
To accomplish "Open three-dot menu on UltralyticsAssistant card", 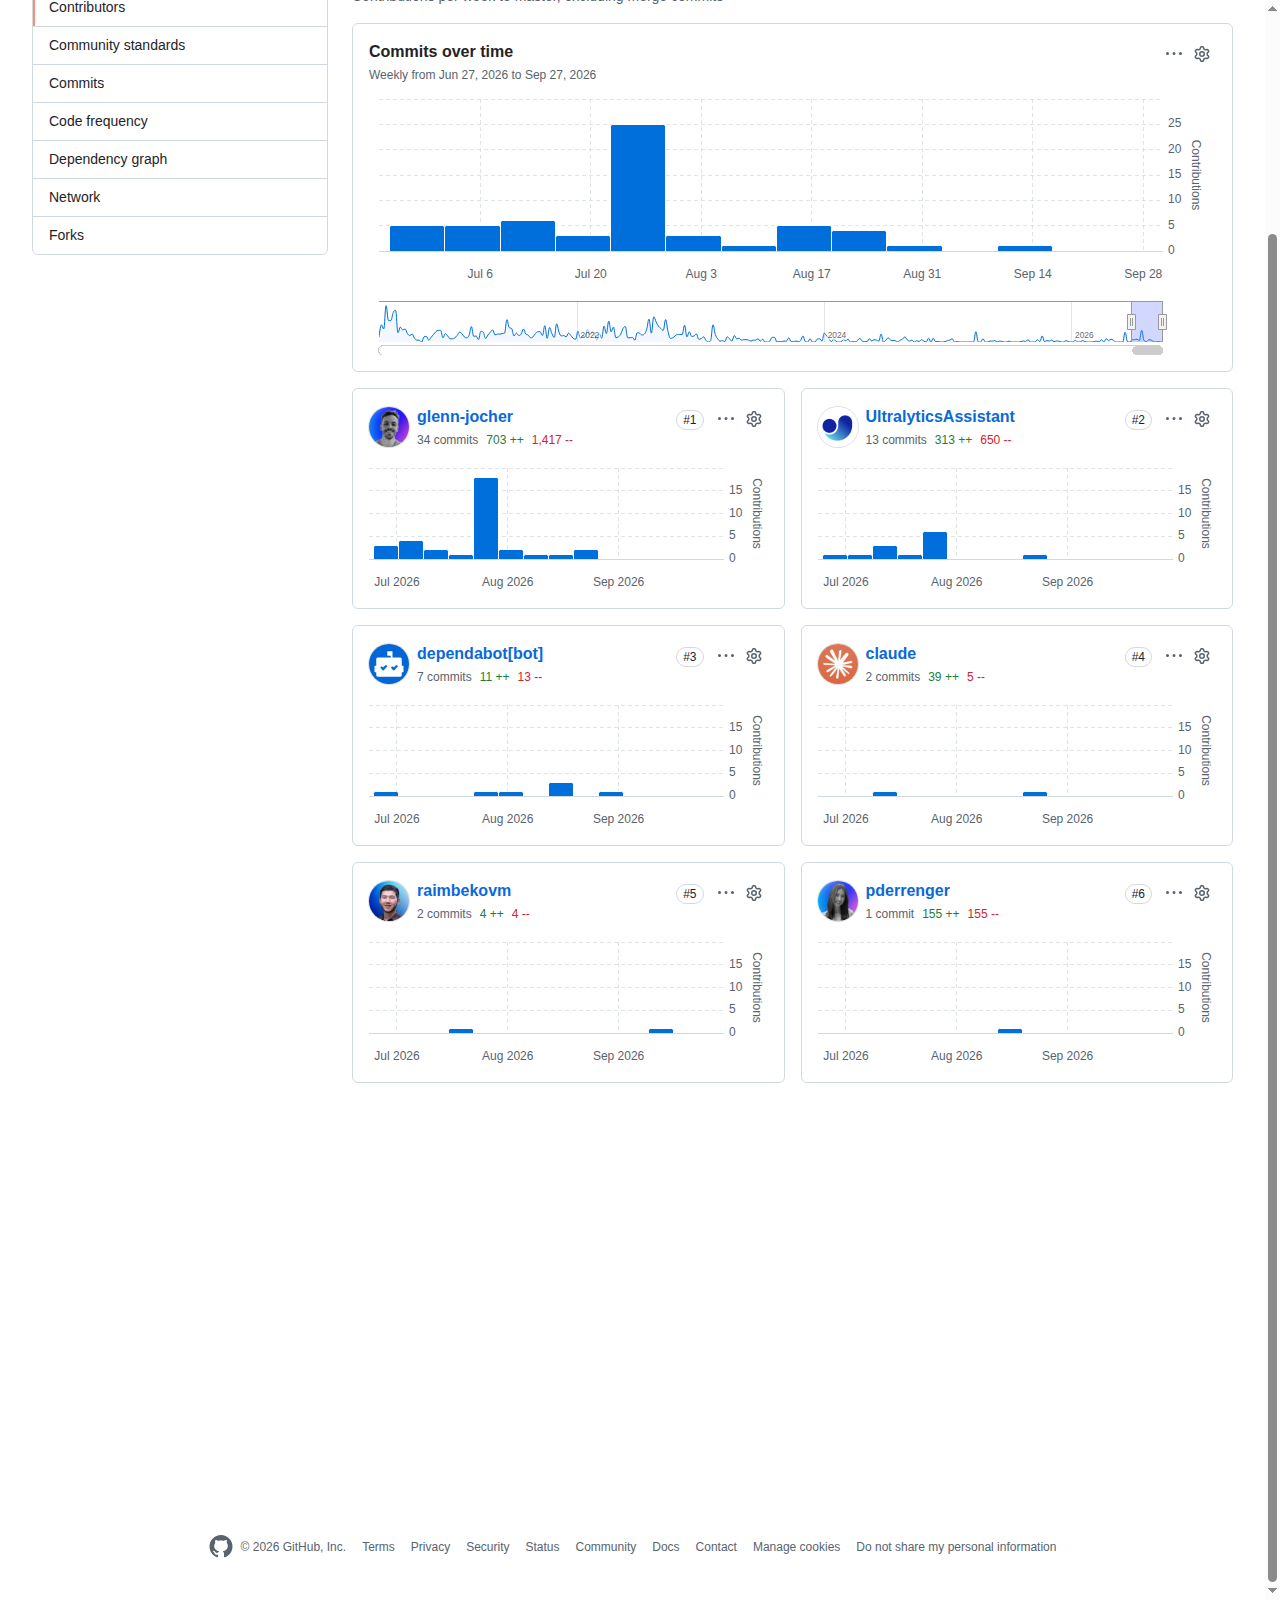I will 1174,419.
